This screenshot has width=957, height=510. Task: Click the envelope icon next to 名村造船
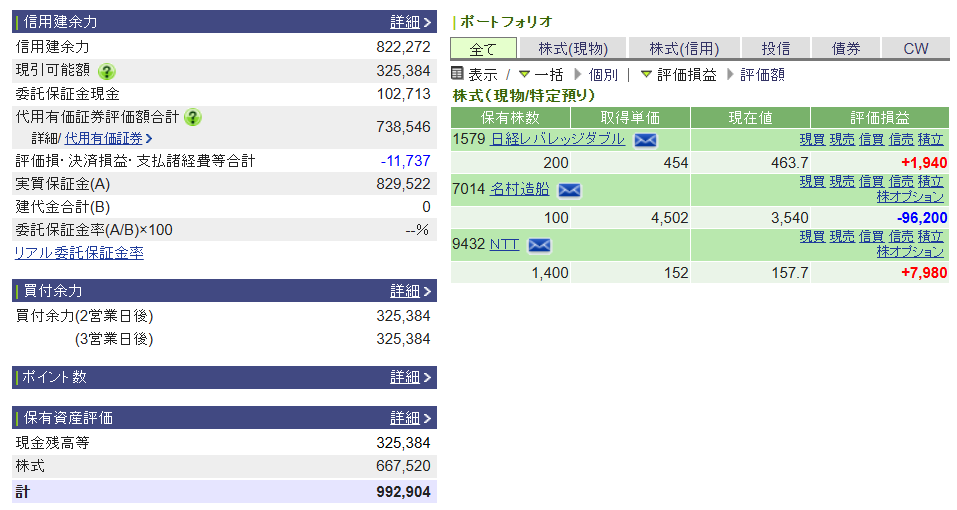click(x=569, y=190)
